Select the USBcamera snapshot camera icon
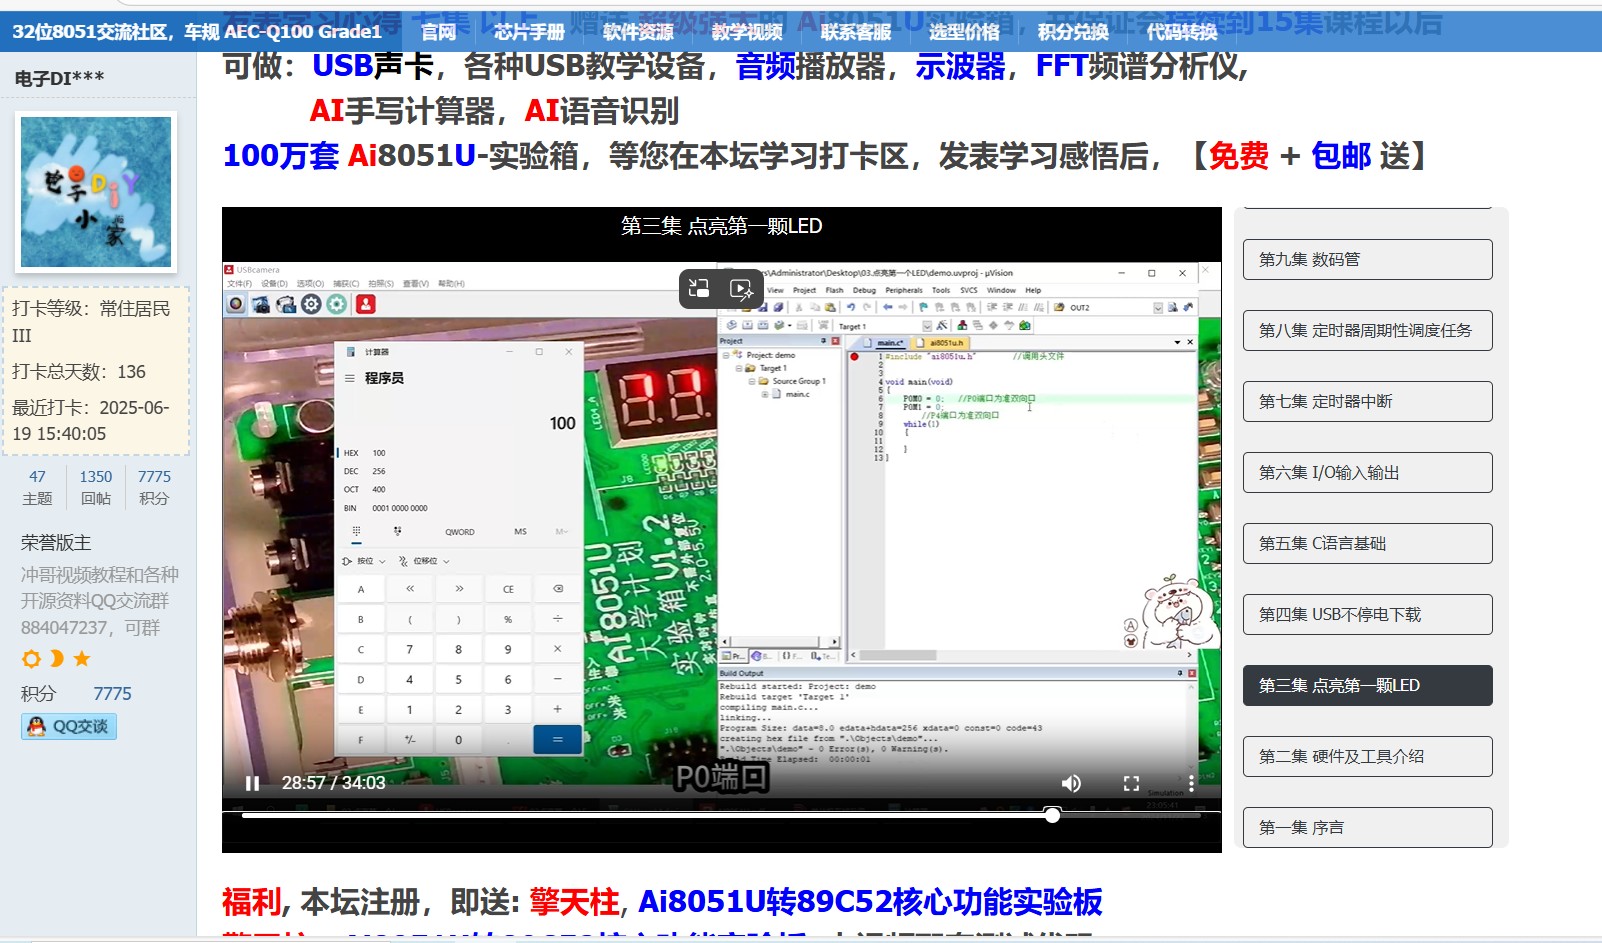The width and height of the screenshot is (1602, 943). coord(261,304)
